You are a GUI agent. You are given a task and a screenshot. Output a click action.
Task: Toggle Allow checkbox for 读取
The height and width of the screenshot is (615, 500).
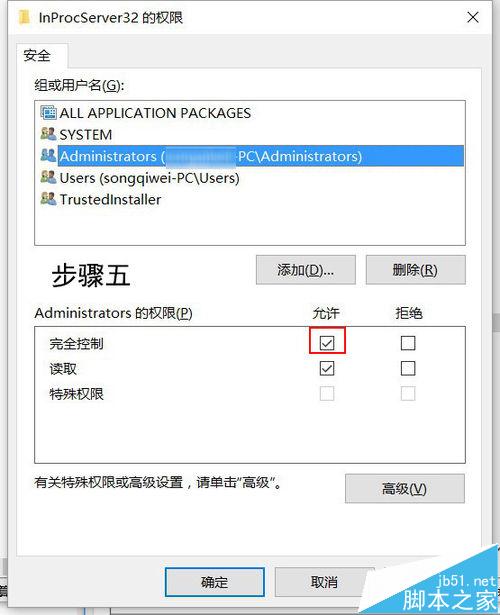[327, 368]
